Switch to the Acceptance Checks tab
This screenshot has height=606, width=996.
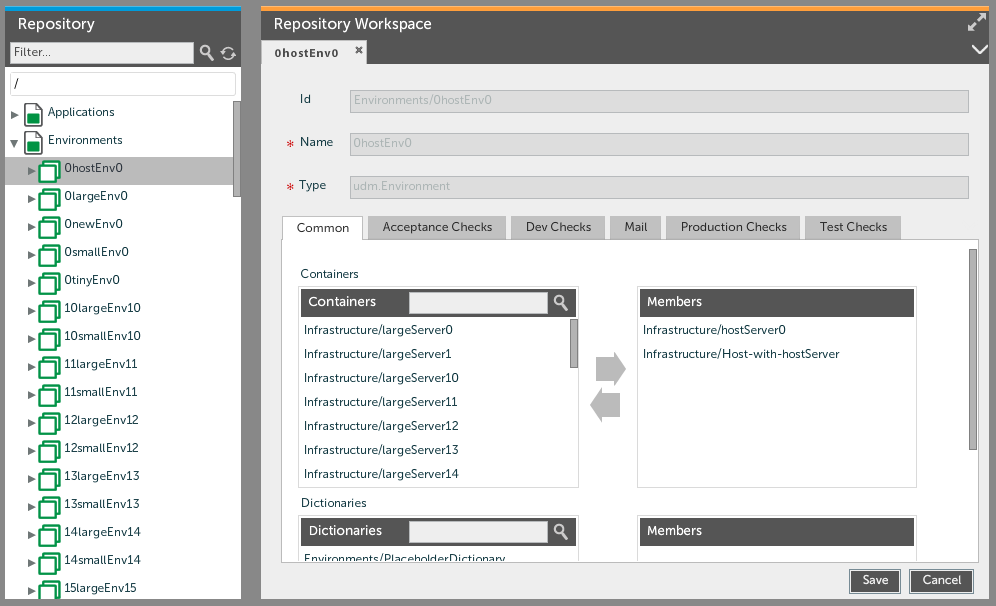click(437, 227)
